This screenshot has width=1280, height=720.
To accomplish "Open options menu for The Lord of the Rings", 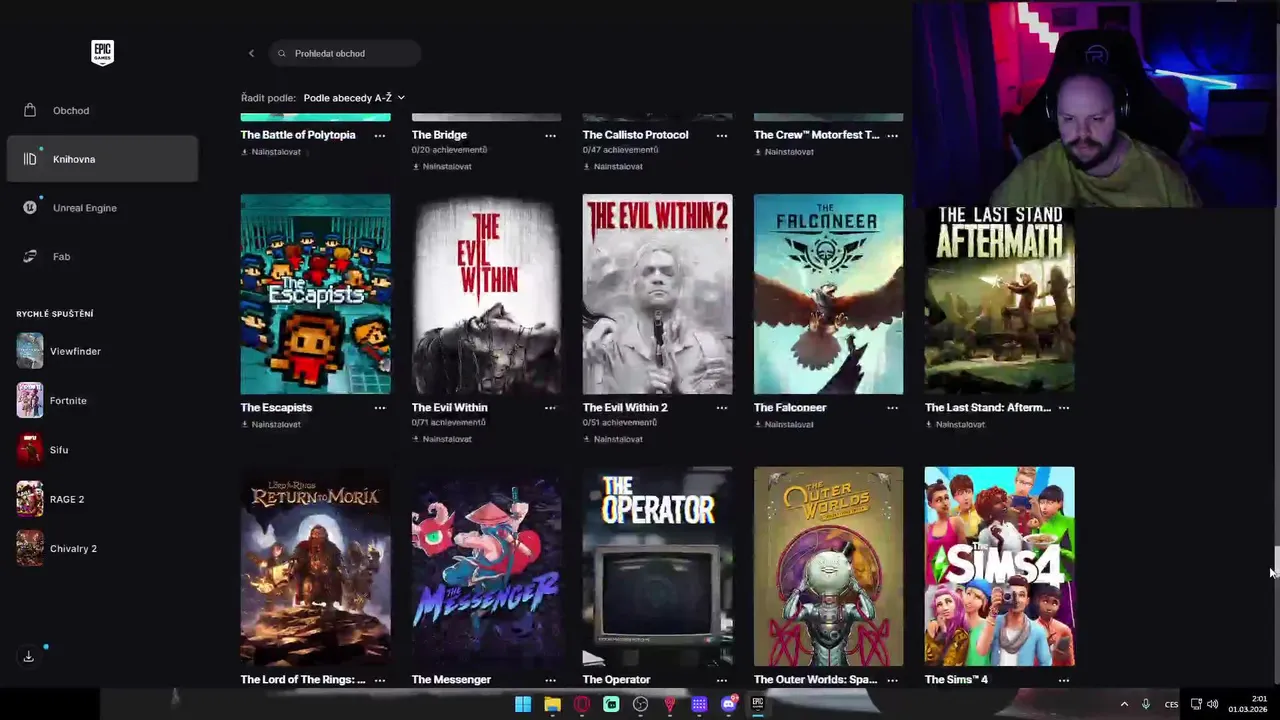I will (x=380, y=680).
